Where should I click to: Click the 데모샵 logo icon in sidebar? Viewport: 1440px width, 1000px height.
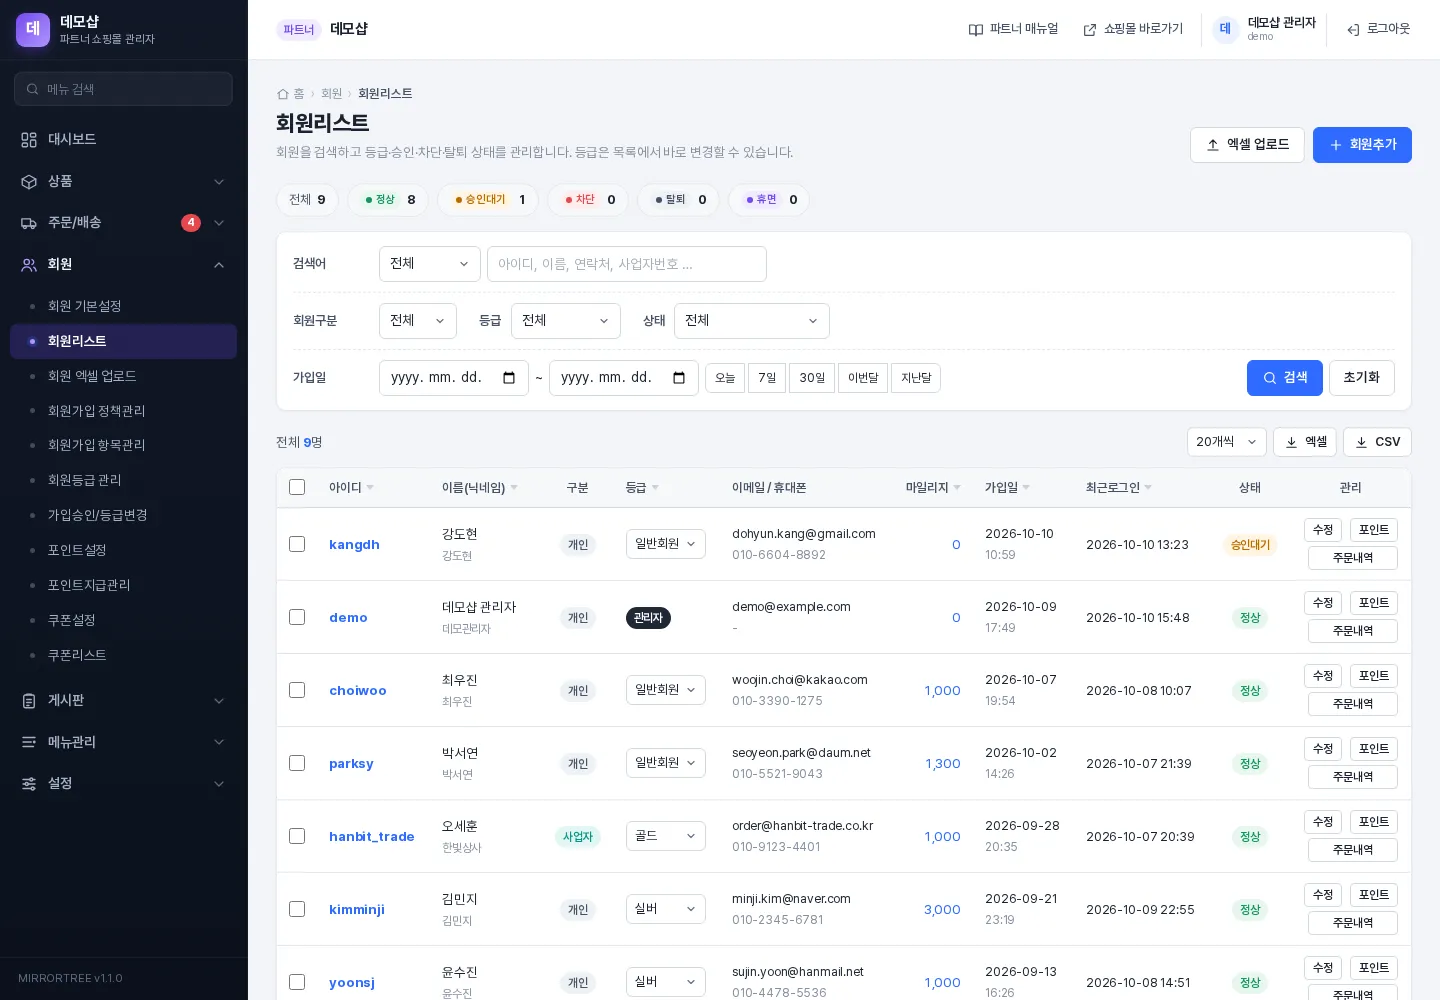(x=33, y=29)
